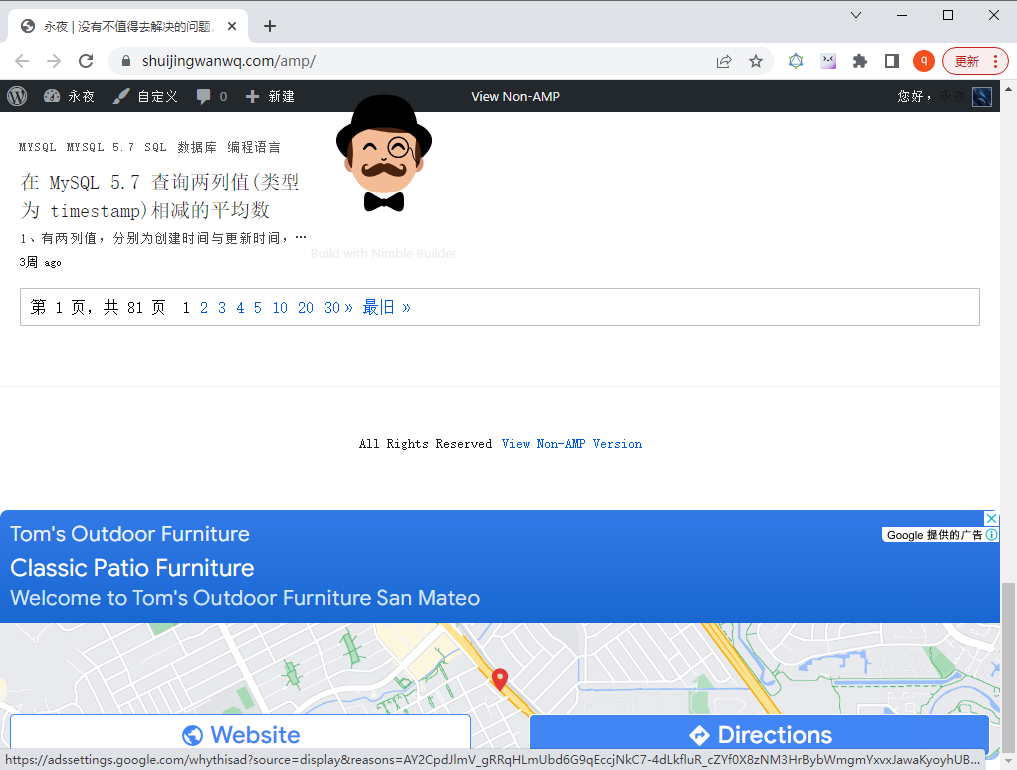Open a new browser tab
This screenshot has height=770, width=1017.
(x=270, y=26)
